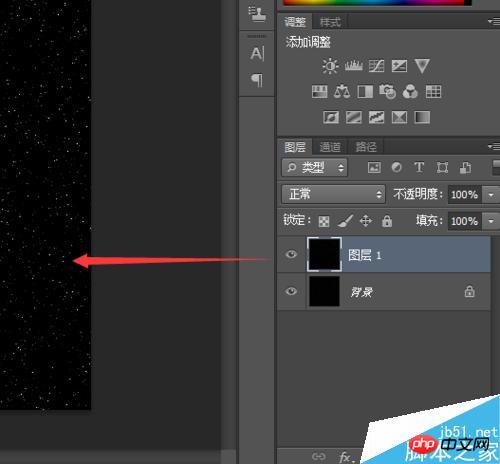Open the fx layer style button
Screen dimensions: 500x464
347,457
